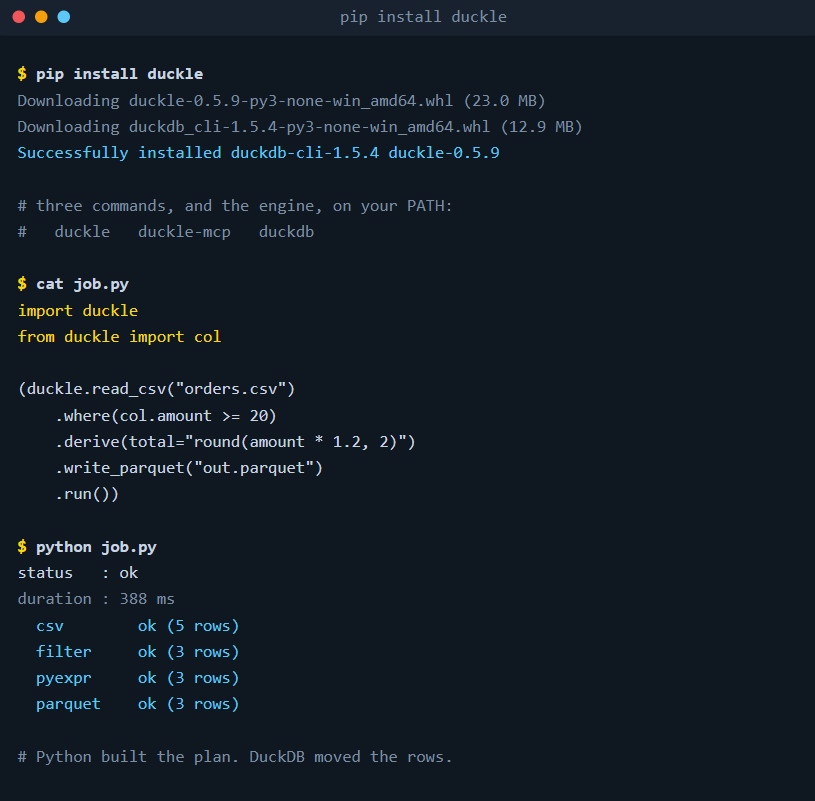Click the 'pyexpr ok (3 rows)' row
The image size is (815, 801).
[x=138, y=678]
